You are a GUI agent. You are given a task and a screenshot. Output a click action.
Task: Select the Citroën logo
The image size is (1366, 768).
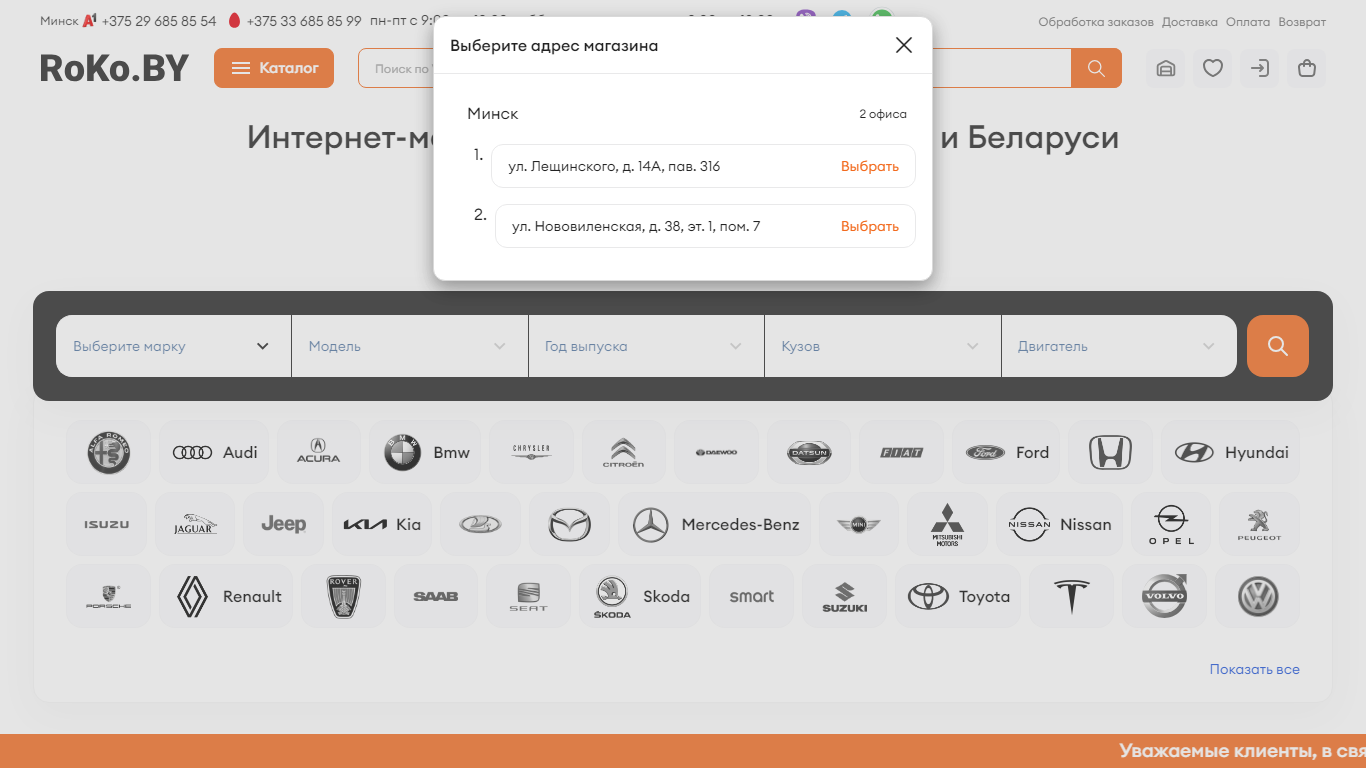(x=624, y=452)
